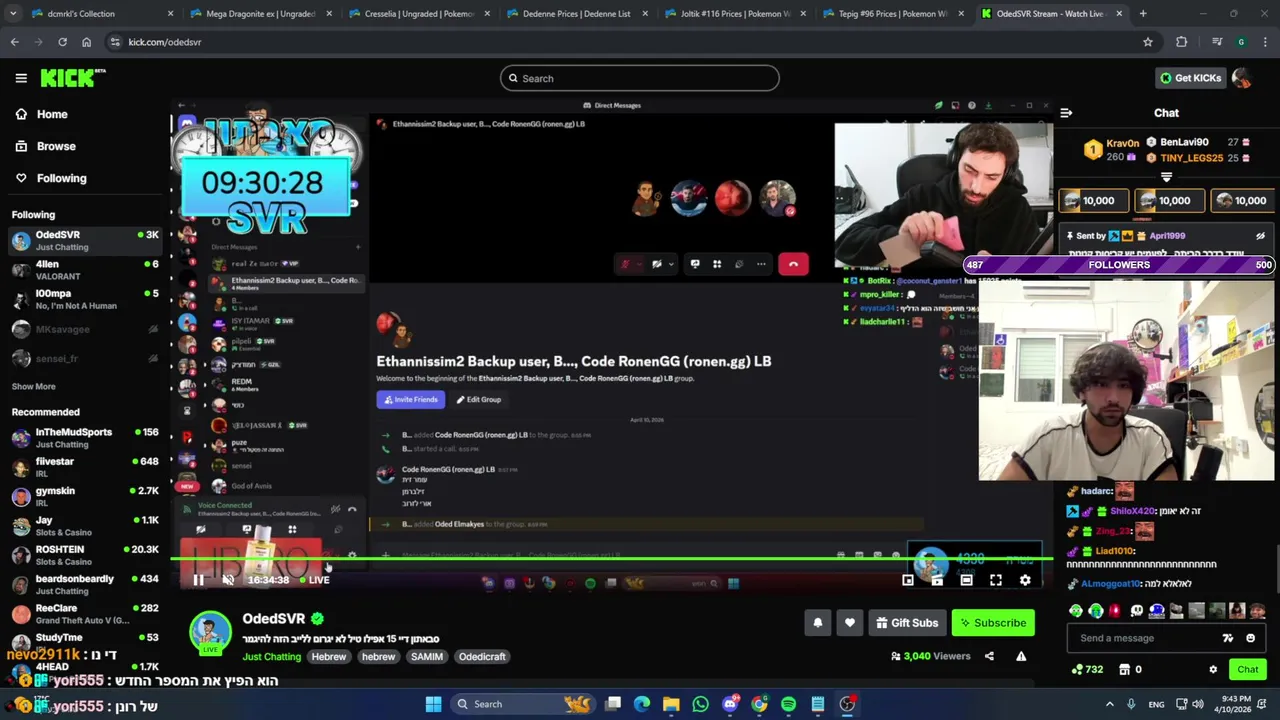Open OdedSVR channel avatar
Image resolution: width=1280 pixels, height=720 pixels.
pyautogui.click(x=210, y=632)
